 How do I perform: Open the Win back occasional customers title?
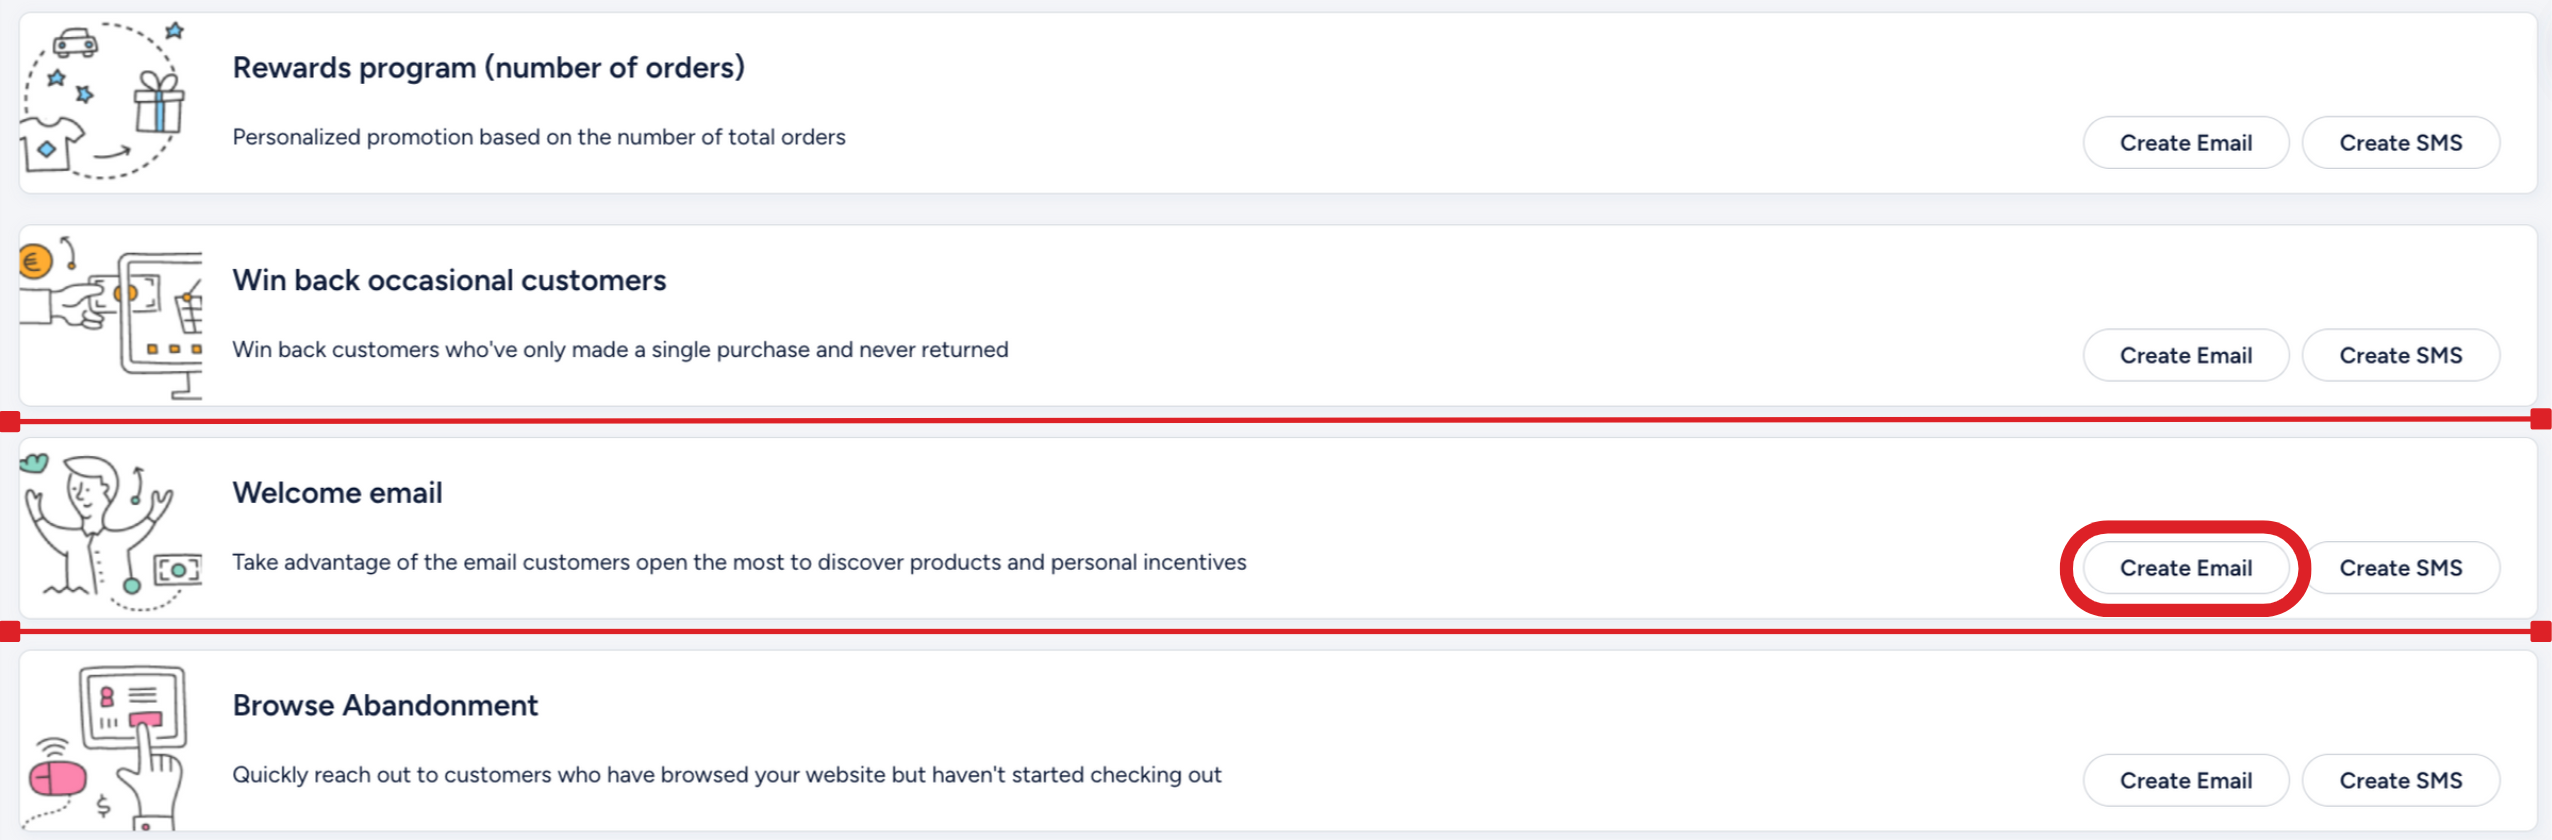tap(449, 280)
